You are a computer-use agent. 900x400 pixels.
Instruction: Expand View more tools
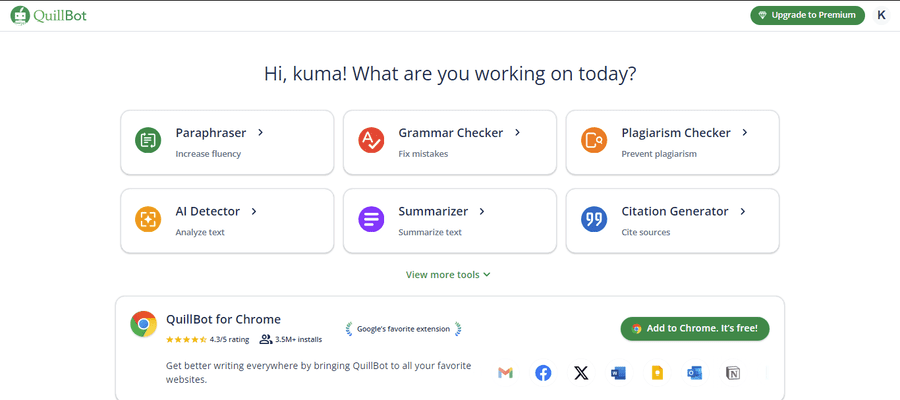click(x=448, y=274)
